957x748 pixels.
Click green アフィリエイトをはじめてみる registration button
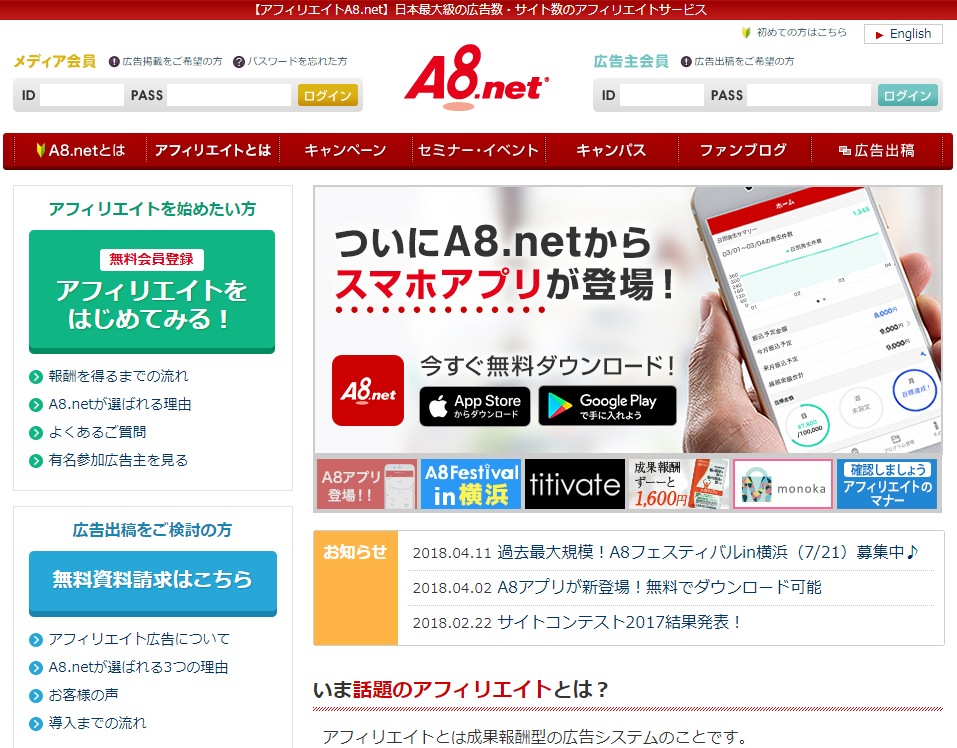click(x=152, y=292)
